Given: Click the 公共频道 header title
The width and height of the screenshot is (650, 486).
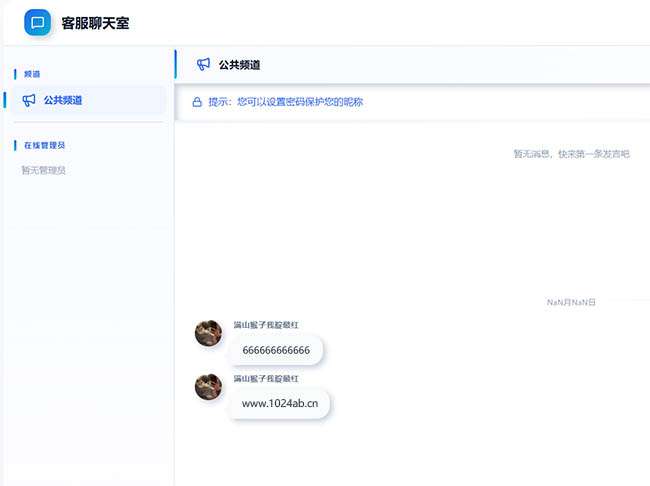Looking at the screenshot, I should (x=240, y=65).
